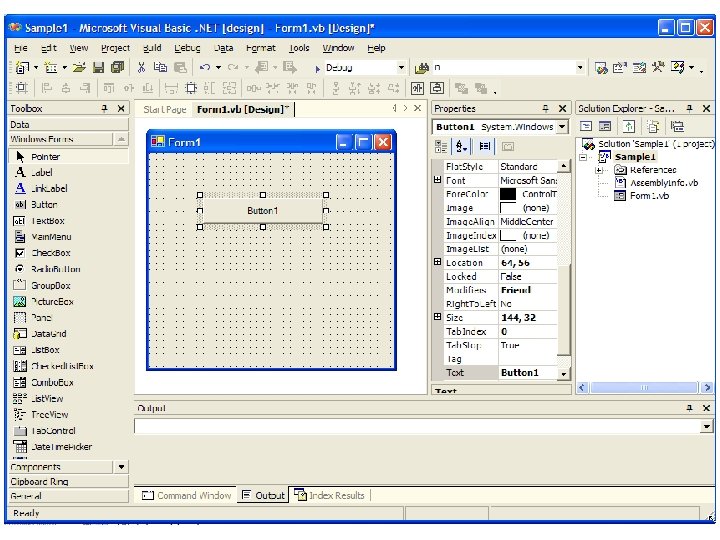The width and height of the screenshot is (720, 540).
Task: Collapse the Sample1 project node
Action: [583, 157]
